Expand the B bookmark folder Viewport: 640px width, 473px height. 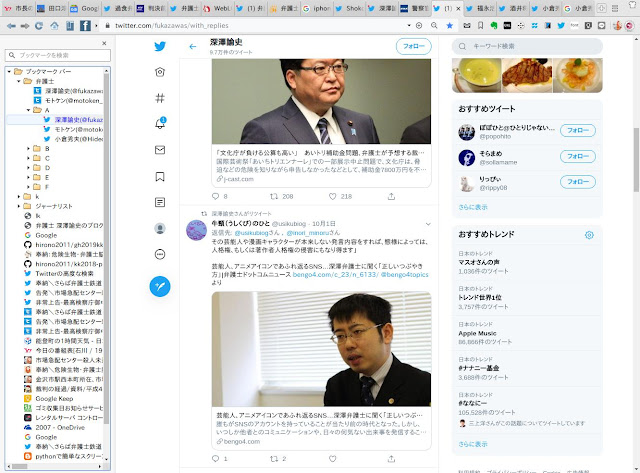point(28,149)
